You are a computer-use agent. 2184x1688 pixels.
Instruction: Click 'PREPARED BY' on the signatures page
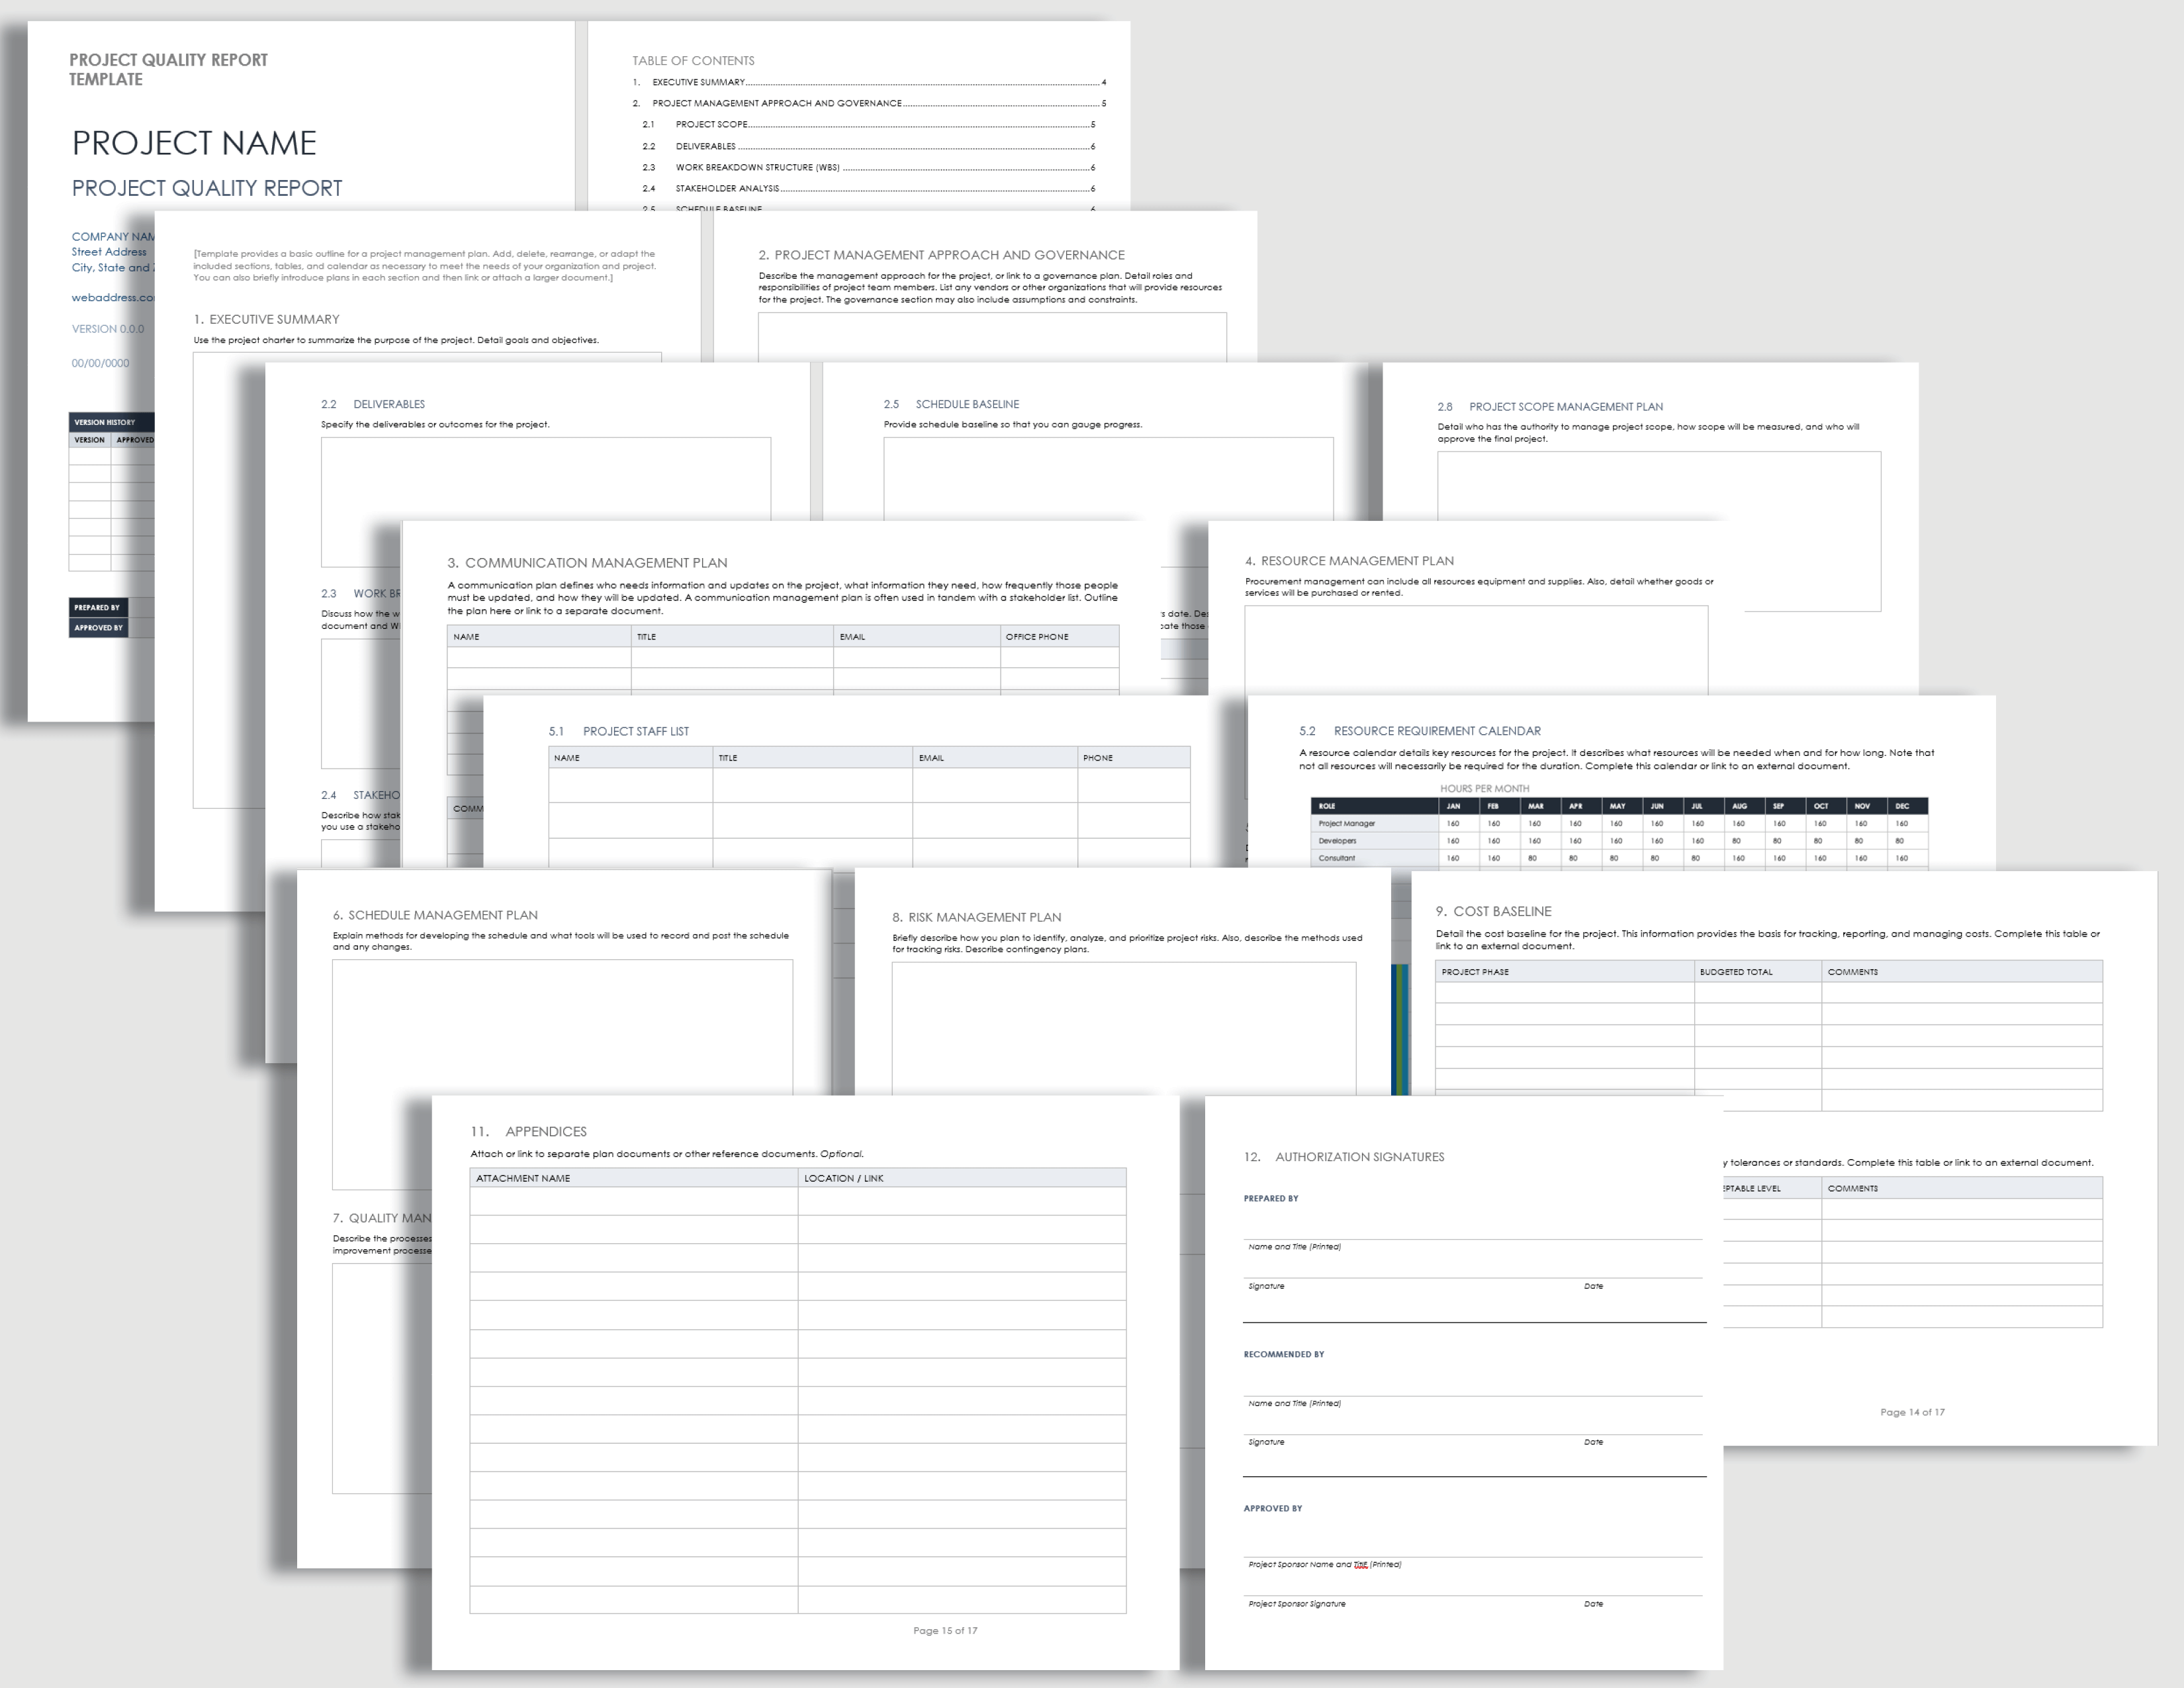(x=1271, y=1198)
